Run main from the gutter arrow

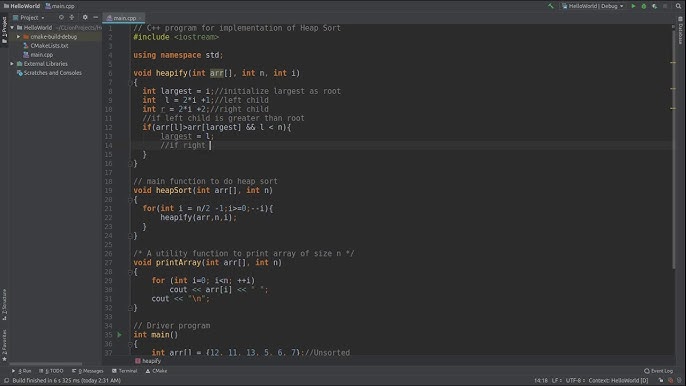(119, 335)
